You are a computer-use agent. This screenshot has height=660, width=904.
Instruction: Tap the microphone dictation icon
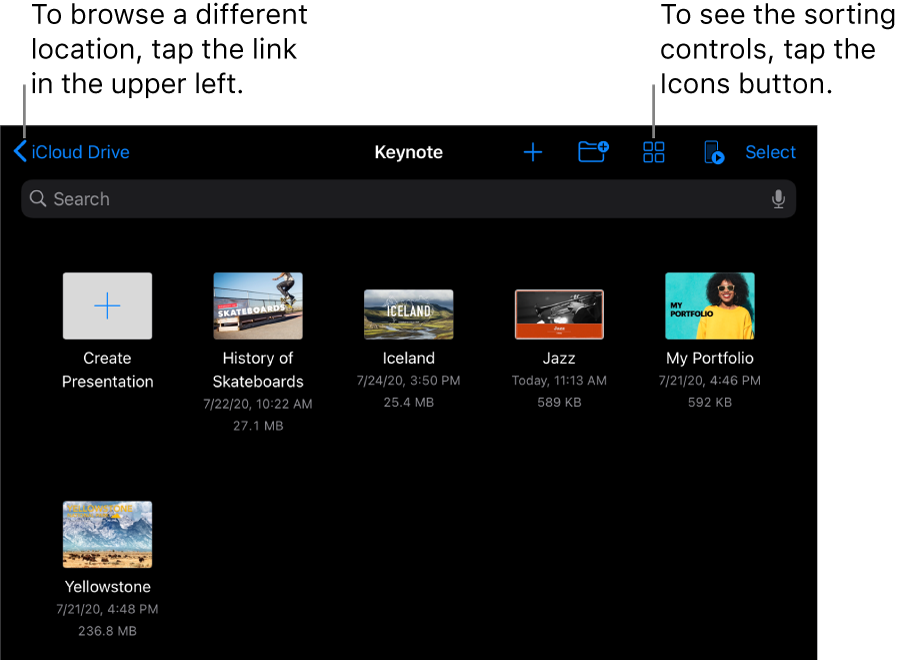pyautogui.click(x=778, y=199)
